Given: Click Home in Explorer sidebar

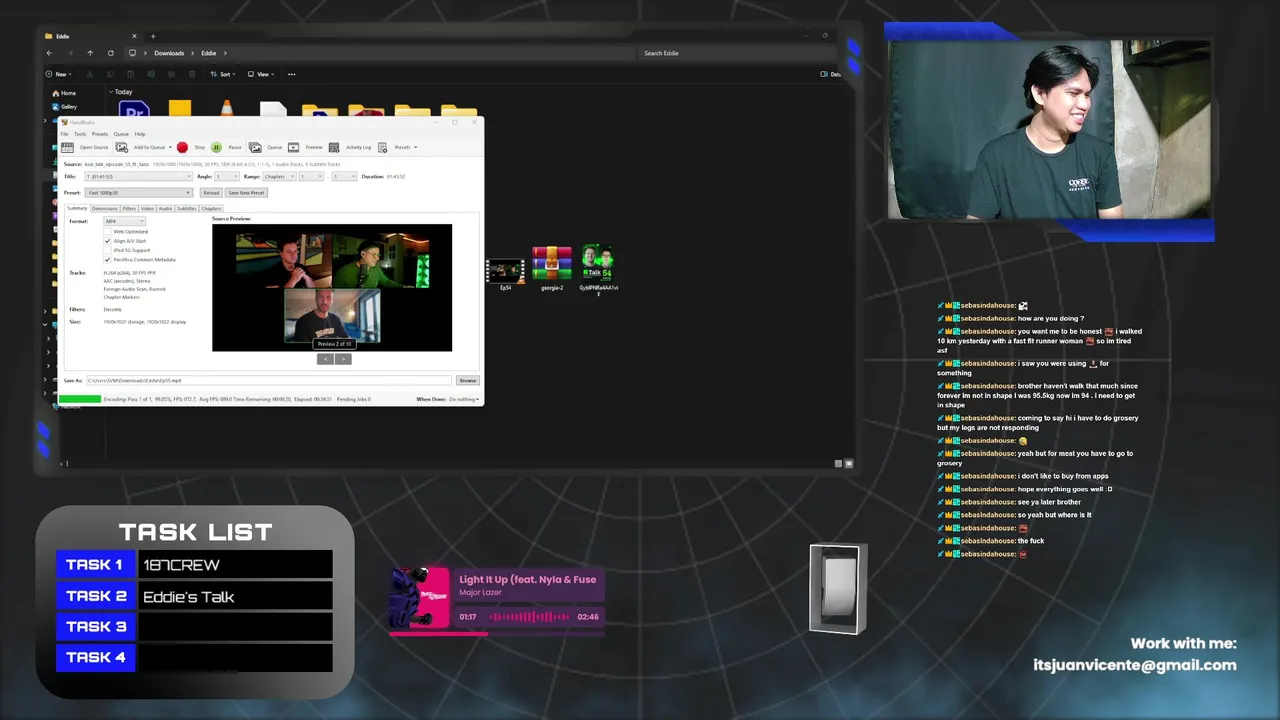Looking at the screenshot, I should (64, 93).
